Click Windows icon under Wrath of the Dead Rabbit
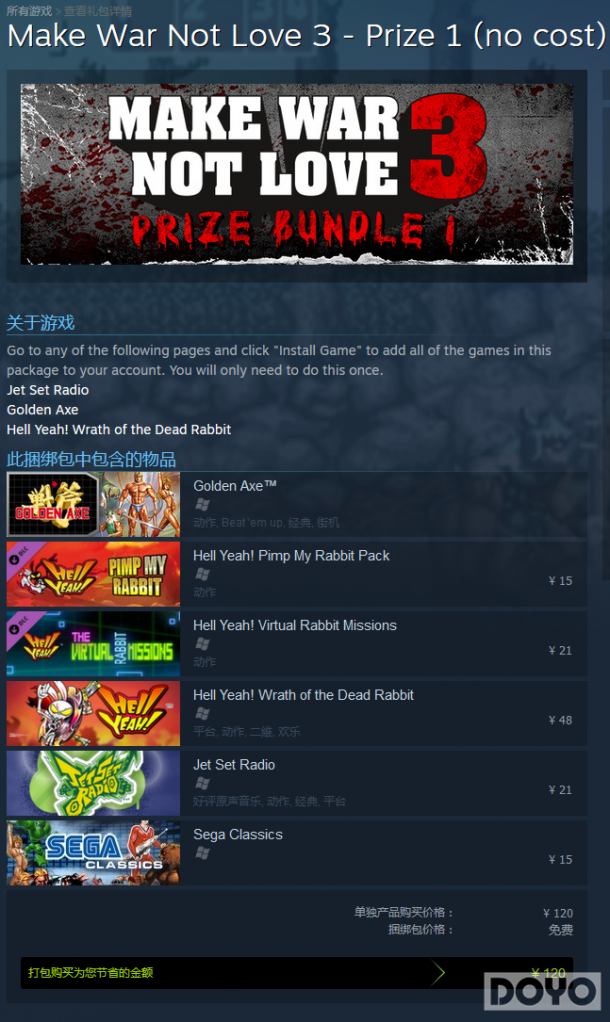 203,714
